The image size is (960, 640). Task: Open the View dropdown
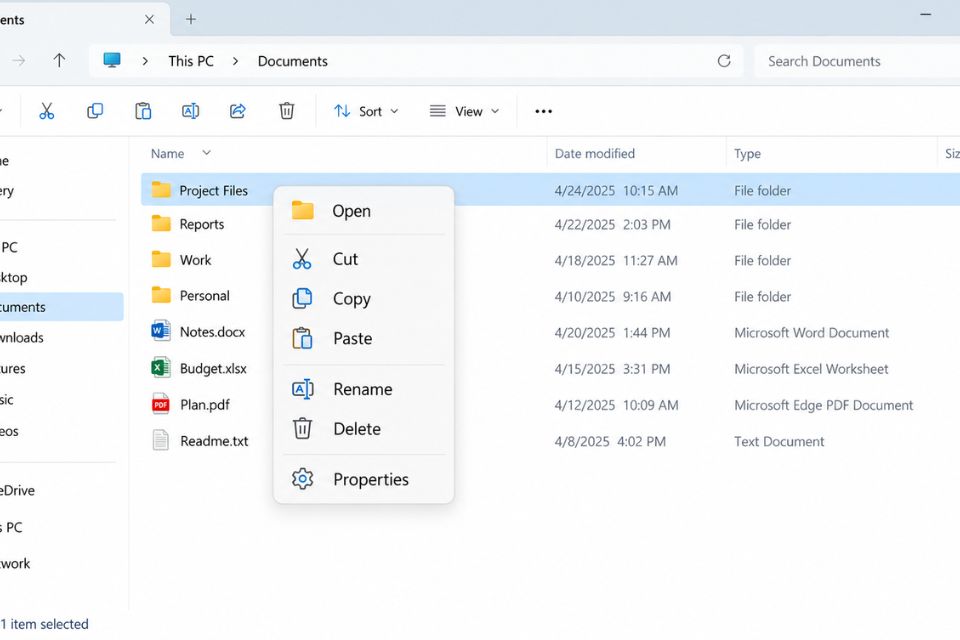pyautogui.click(x=464, y=111)
